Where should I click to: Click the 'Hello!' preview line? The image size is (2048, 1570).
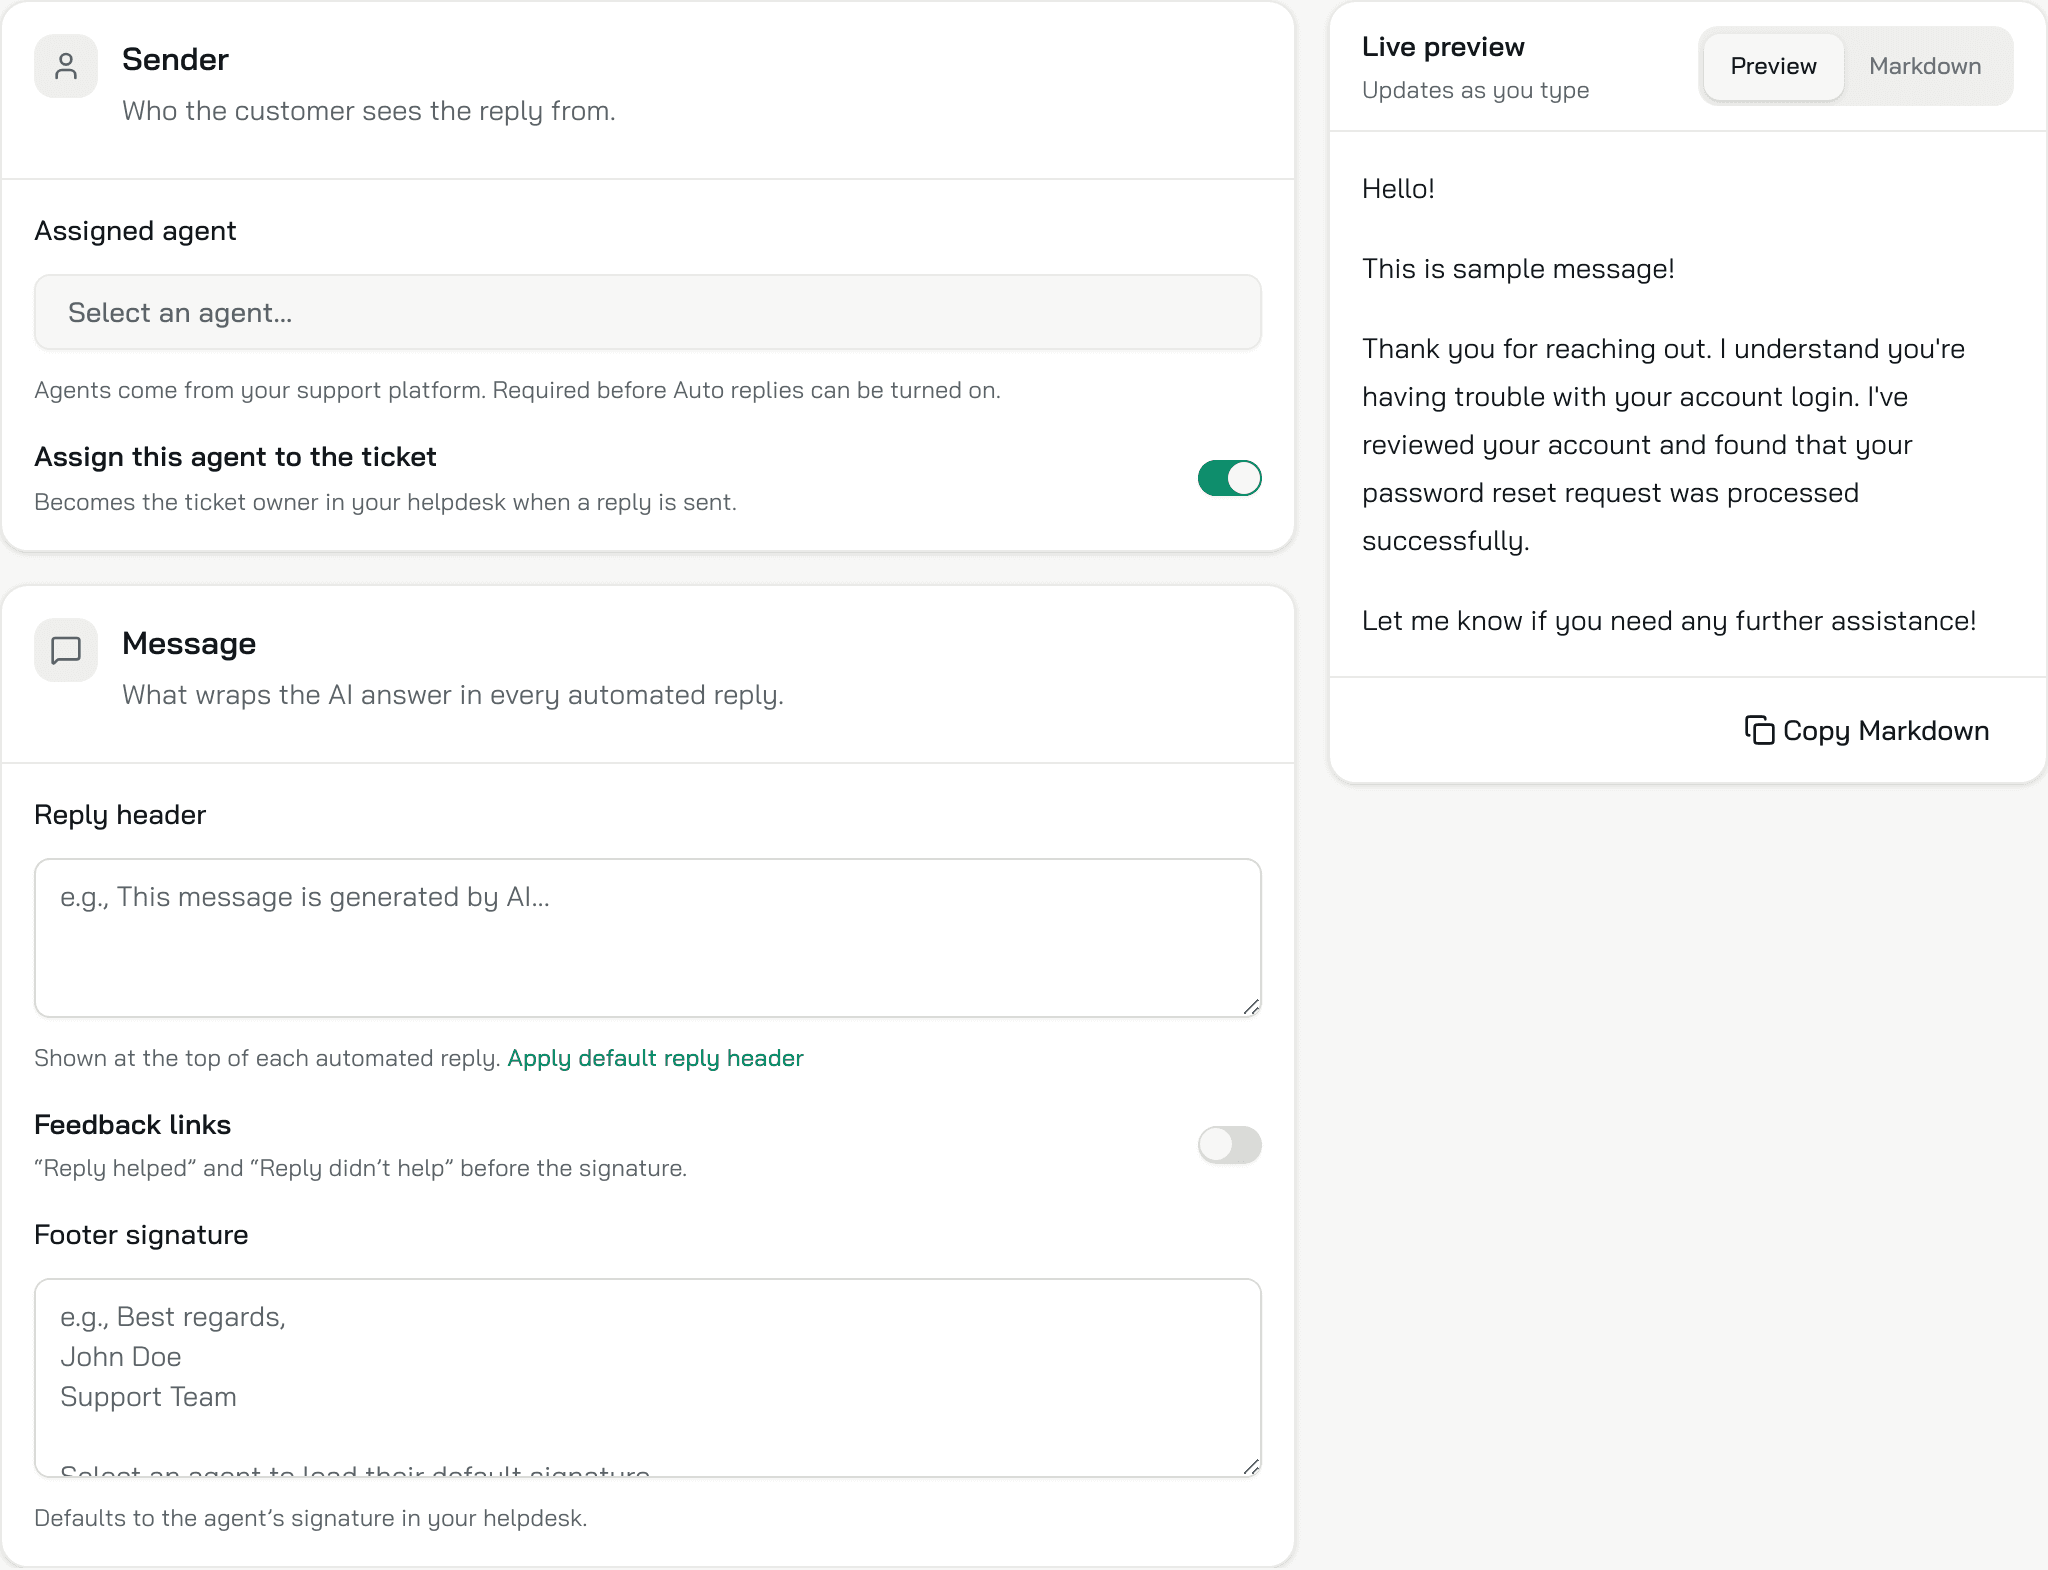click(1398, 189)
